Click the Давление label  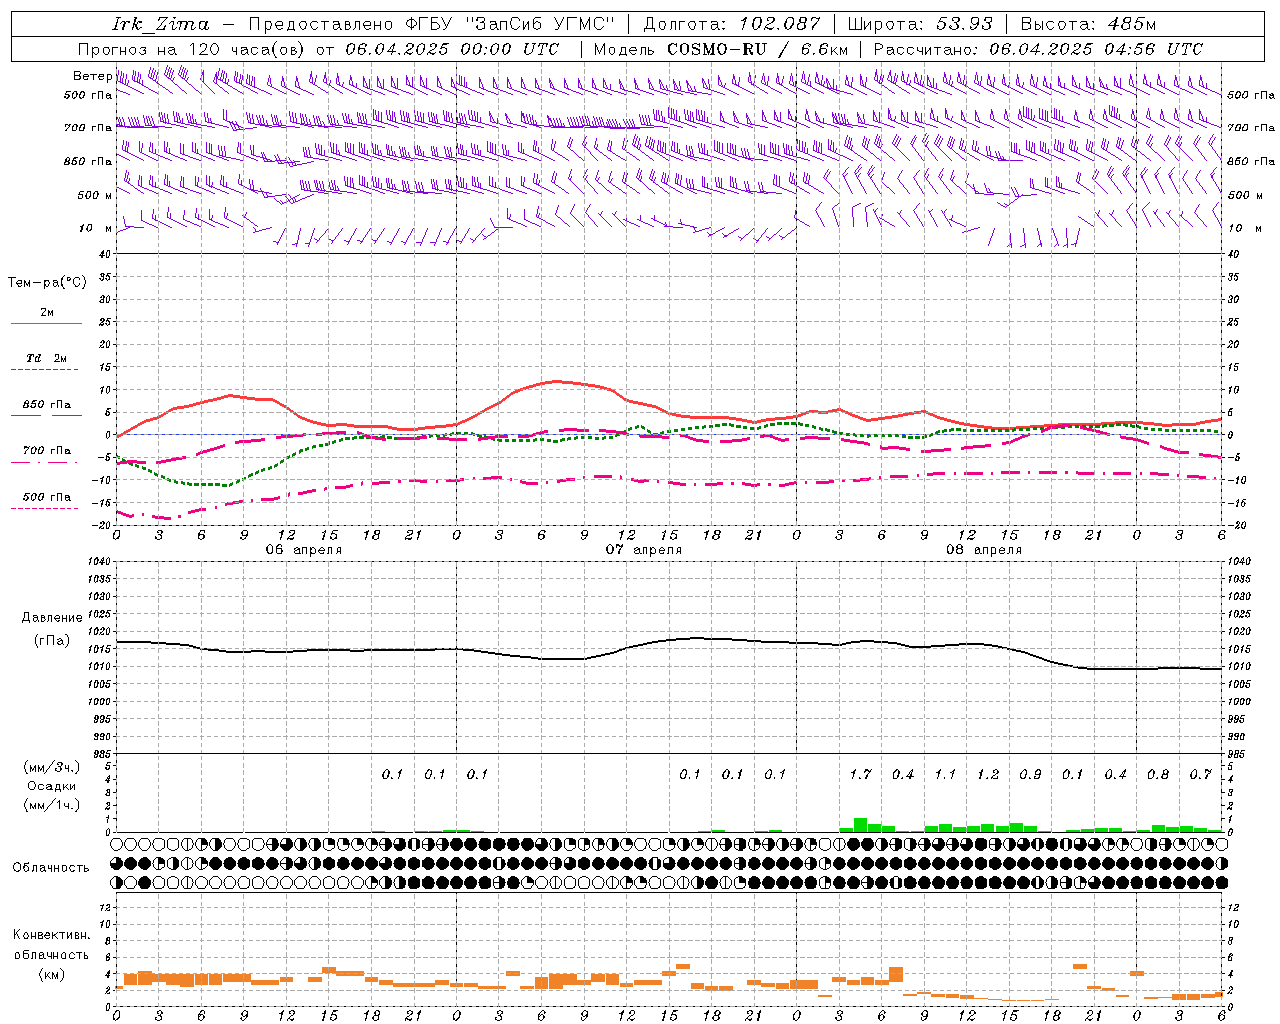(52, 618)
